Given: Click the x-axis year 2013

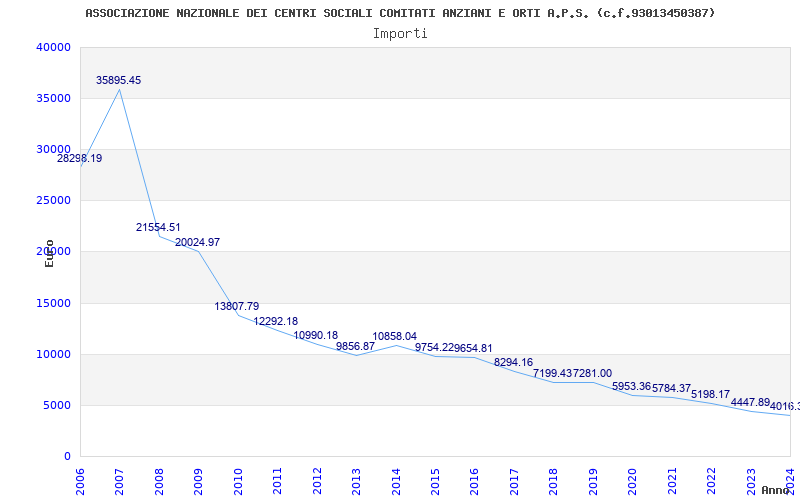Looking at the screenshot, I should point(356,482).
